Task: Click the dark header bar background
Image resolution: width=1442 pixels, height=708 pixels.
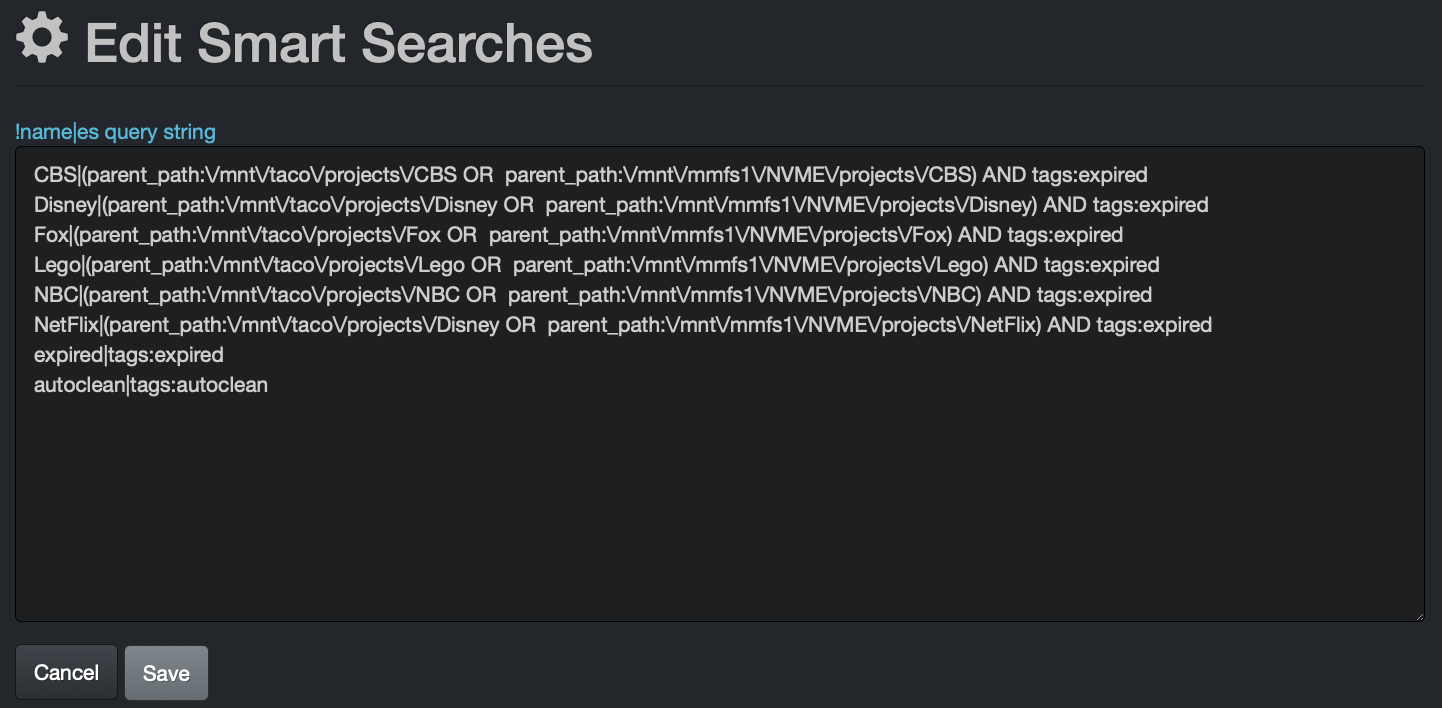Action: click(x=1000, y=42)
